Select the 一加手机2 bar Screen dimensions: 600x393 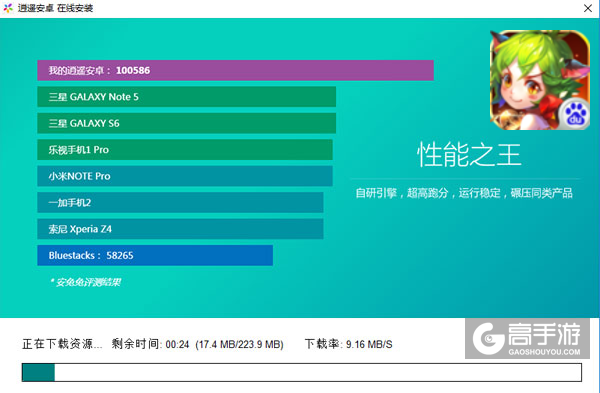180,202
